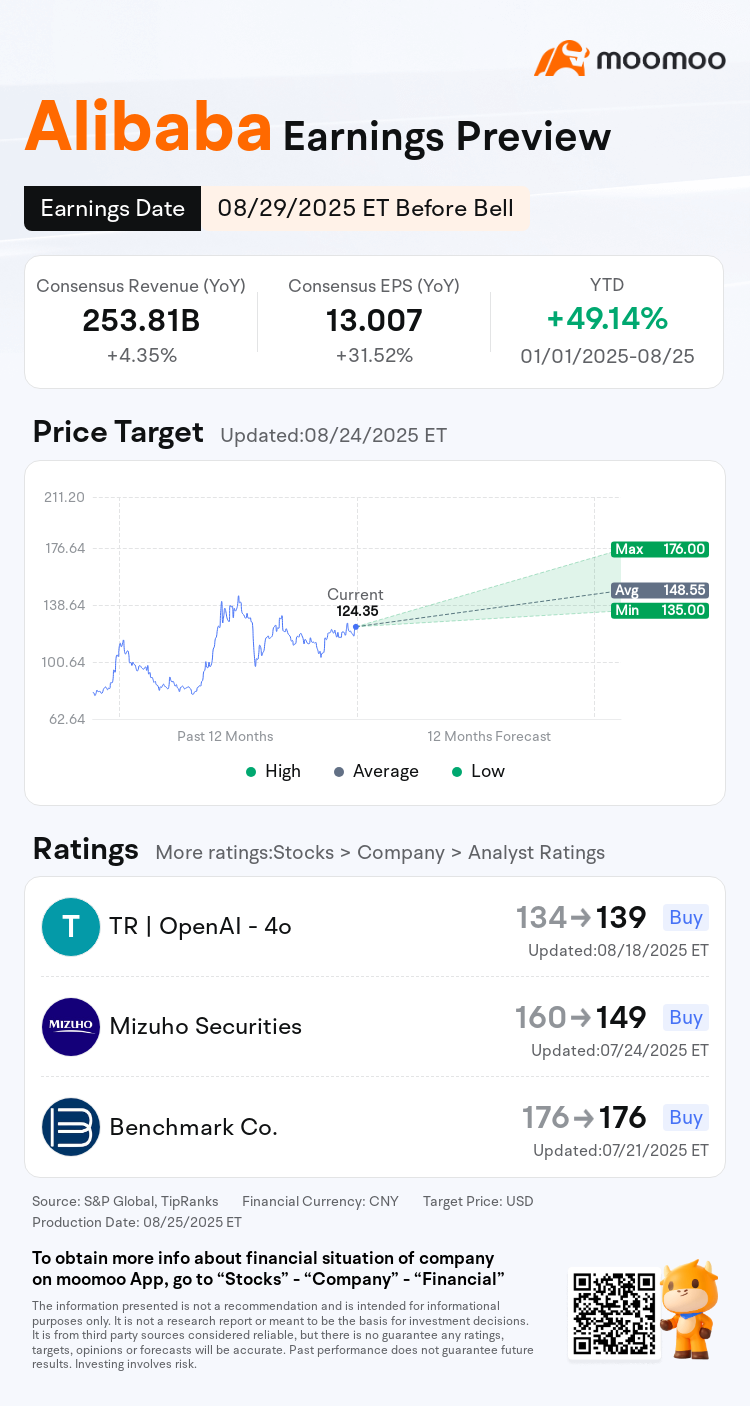Image resolution: width=750 pixels, height=1406 pixels.
Task: Tap the Benchmark Co. logo icon
Action: coord(71,1127)
